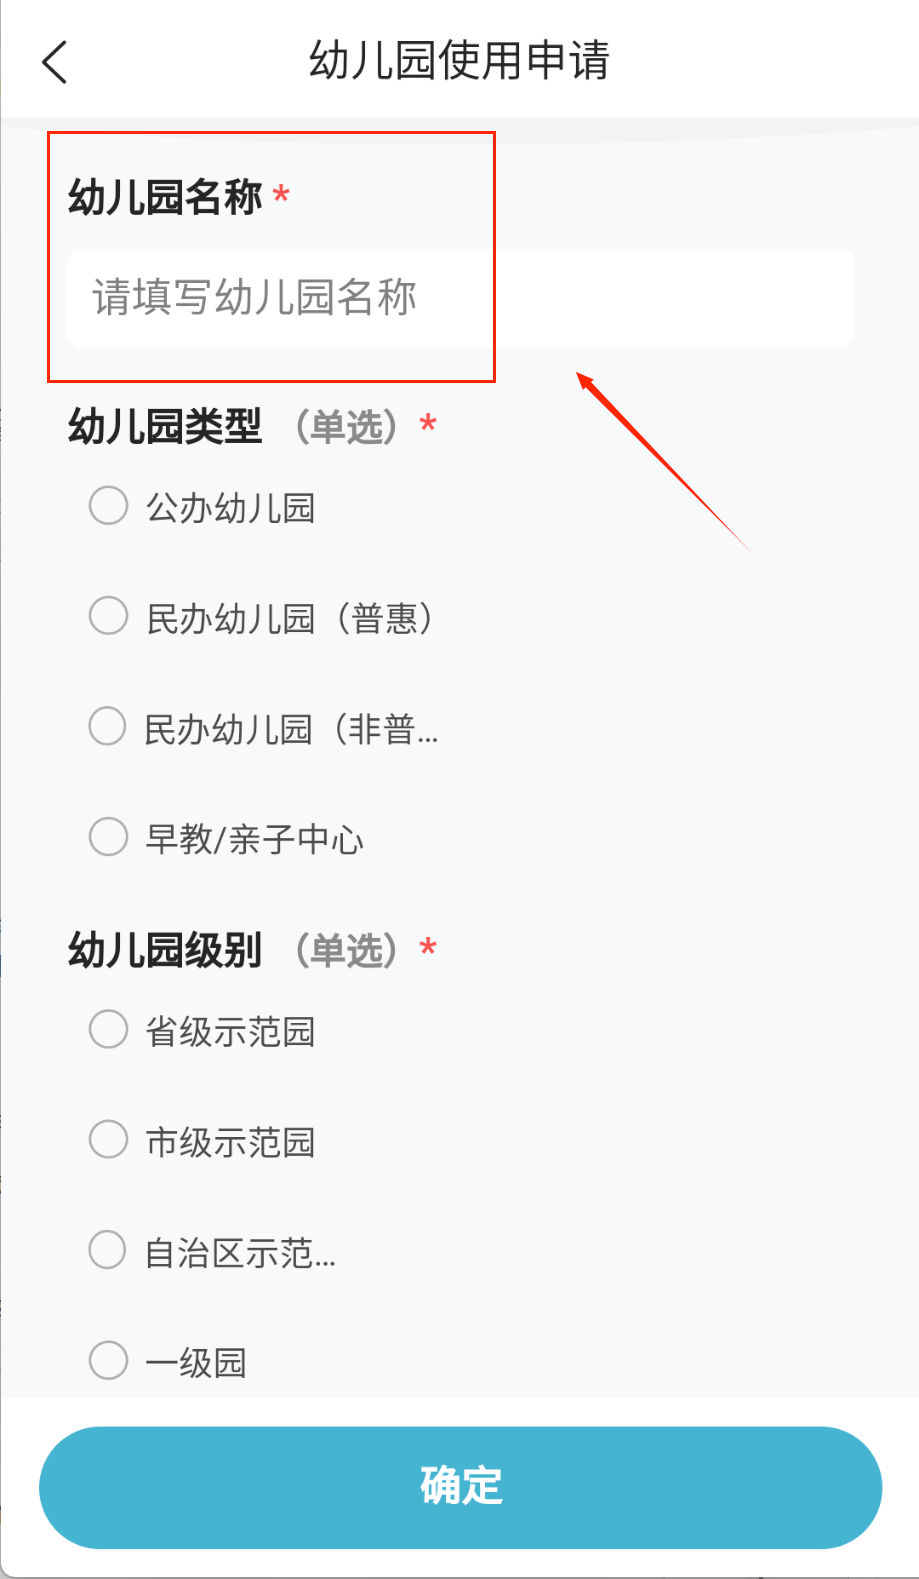Click the 幼儿园类型 section heading

165,427
